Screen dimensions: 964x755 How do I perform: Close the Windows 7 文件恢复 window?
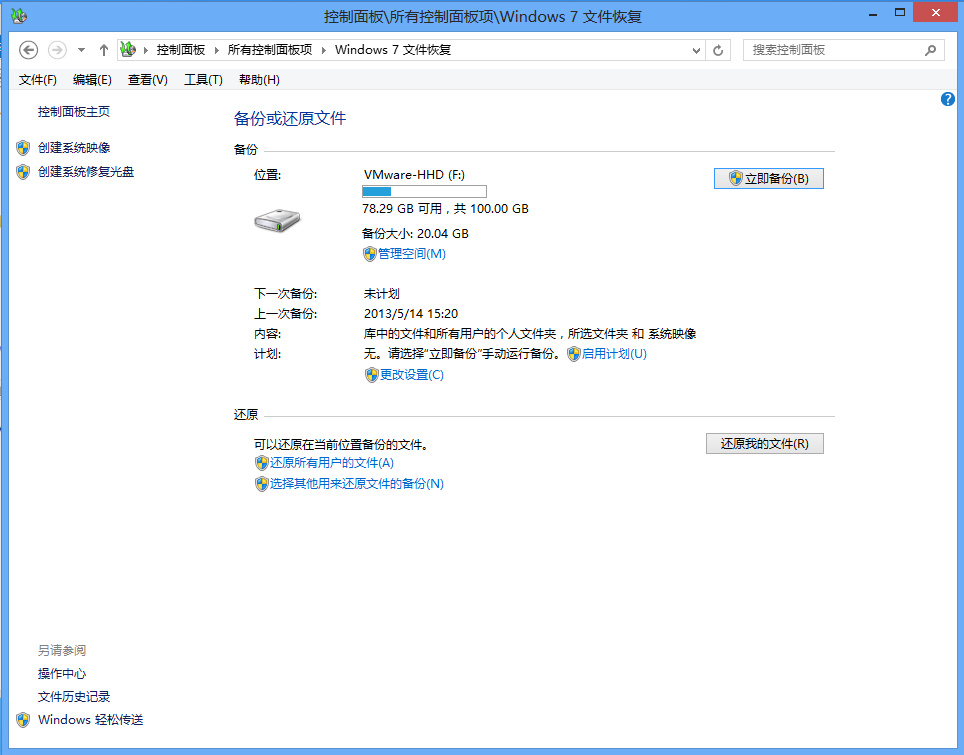pyautogui.click(x=935, y=12)
